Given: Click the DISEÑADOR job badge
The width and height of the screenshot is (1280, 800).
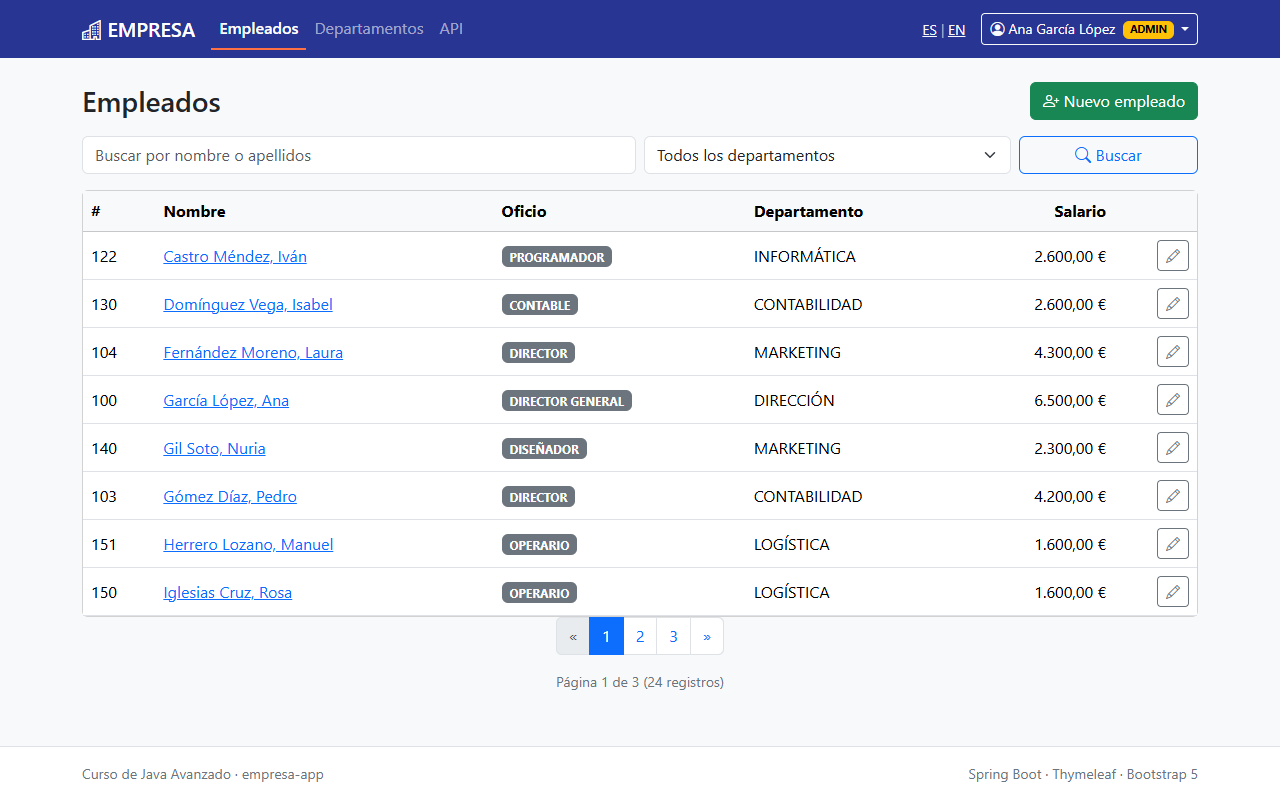Looking at the screenshot, I should pyautogui.click(x=544, y=449).
